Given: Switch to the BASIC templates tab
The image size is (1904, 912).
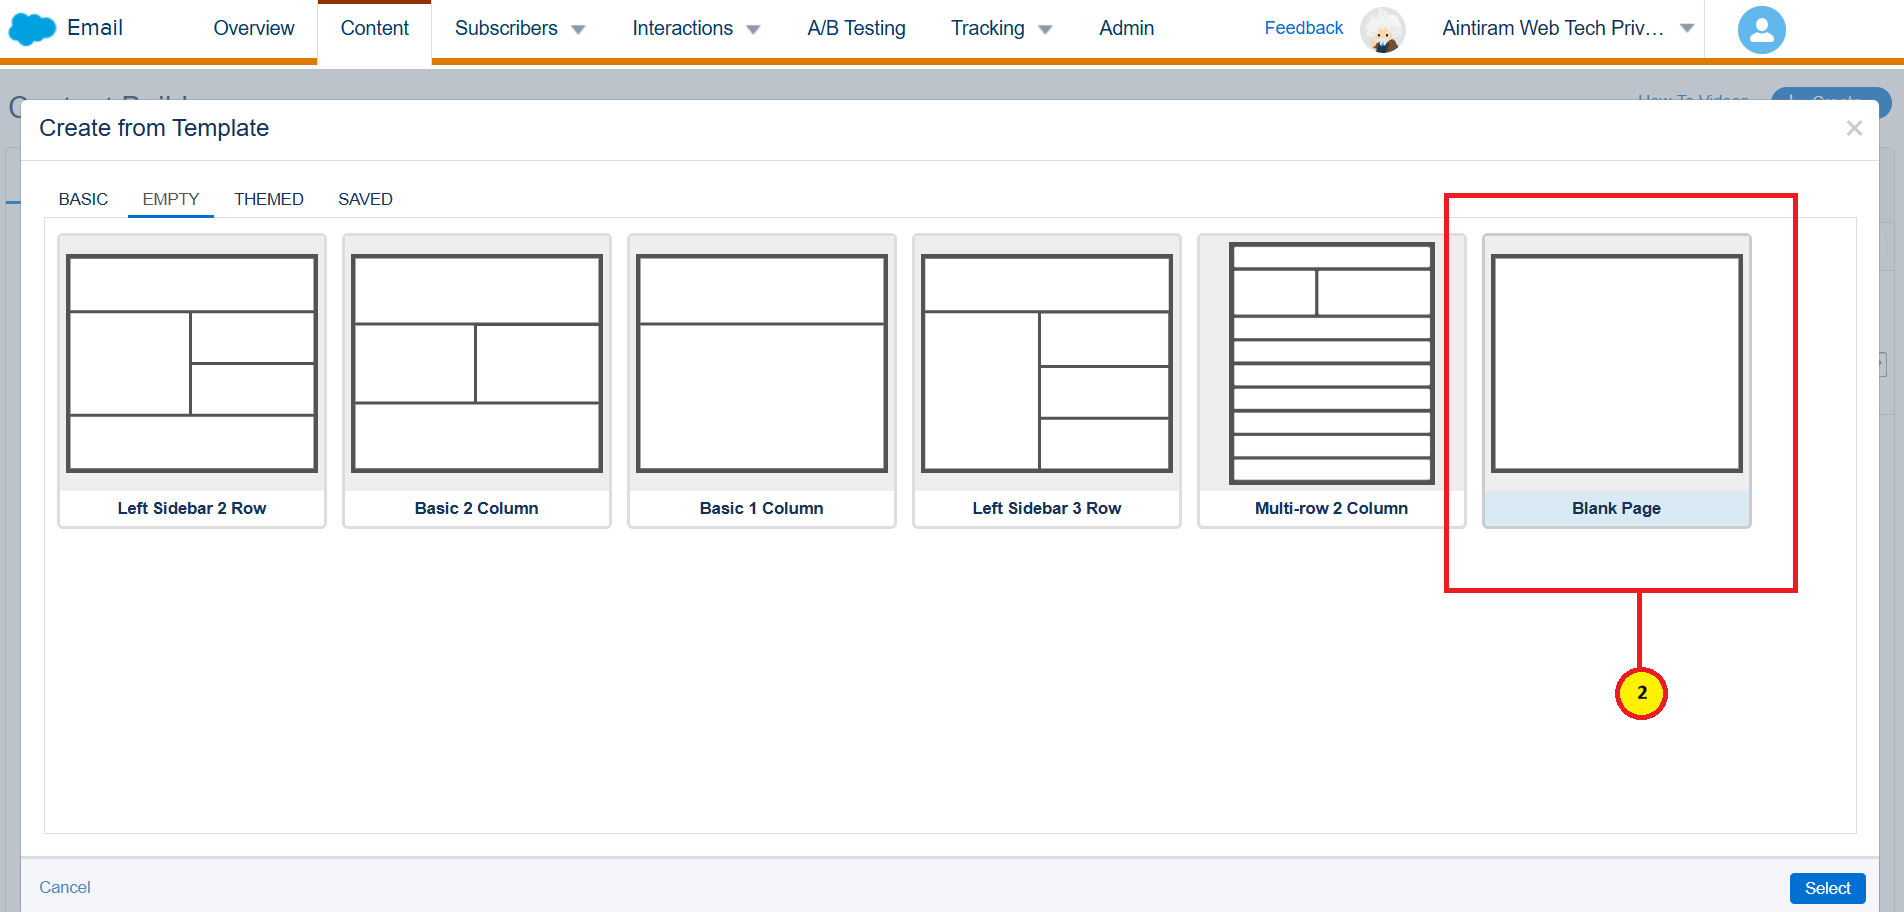Looking at the screenshot, I should 83,199.
